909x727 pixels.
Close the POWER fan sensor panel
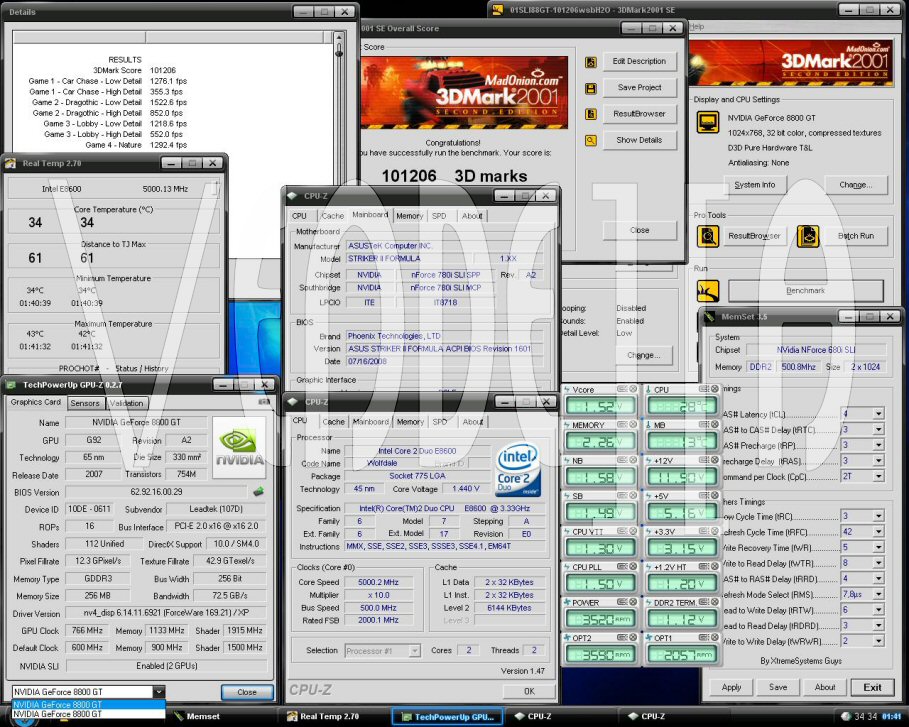(x=633, y=602)
